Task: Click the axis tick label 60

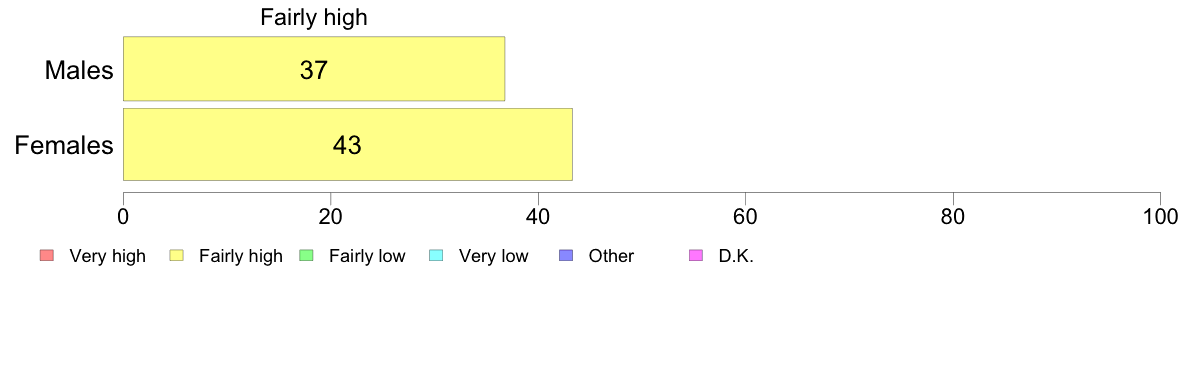Action: pos(746,216)
